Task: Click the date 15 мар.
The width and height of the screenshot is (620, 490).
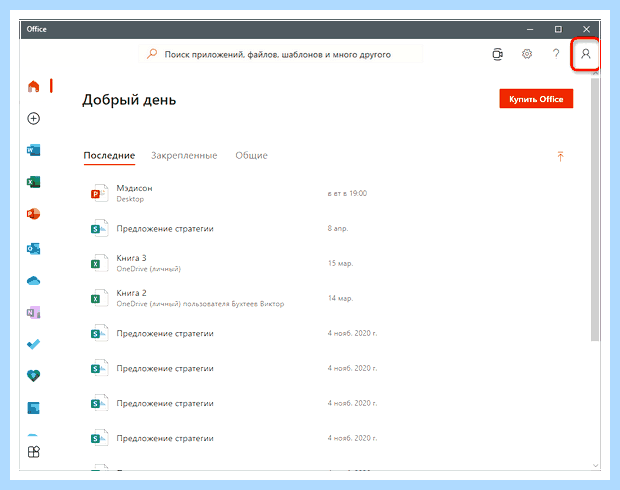Action: 340,263
